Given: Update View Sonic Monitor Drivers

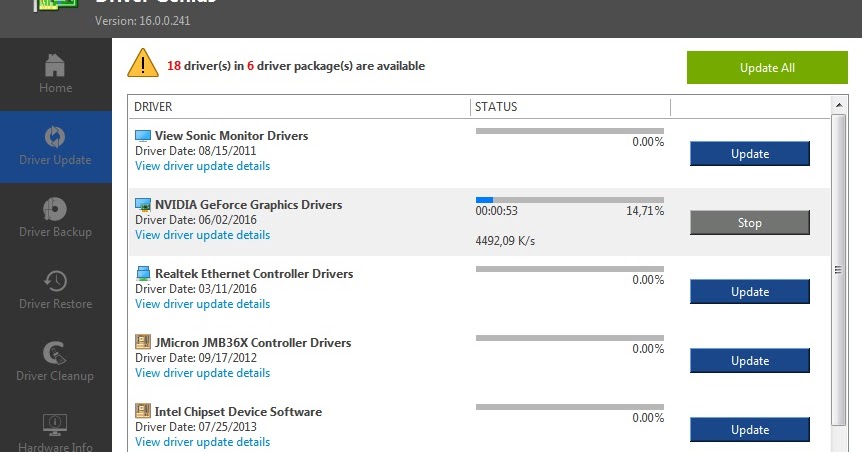Looking at the screenshot, I should click(750, 153).
